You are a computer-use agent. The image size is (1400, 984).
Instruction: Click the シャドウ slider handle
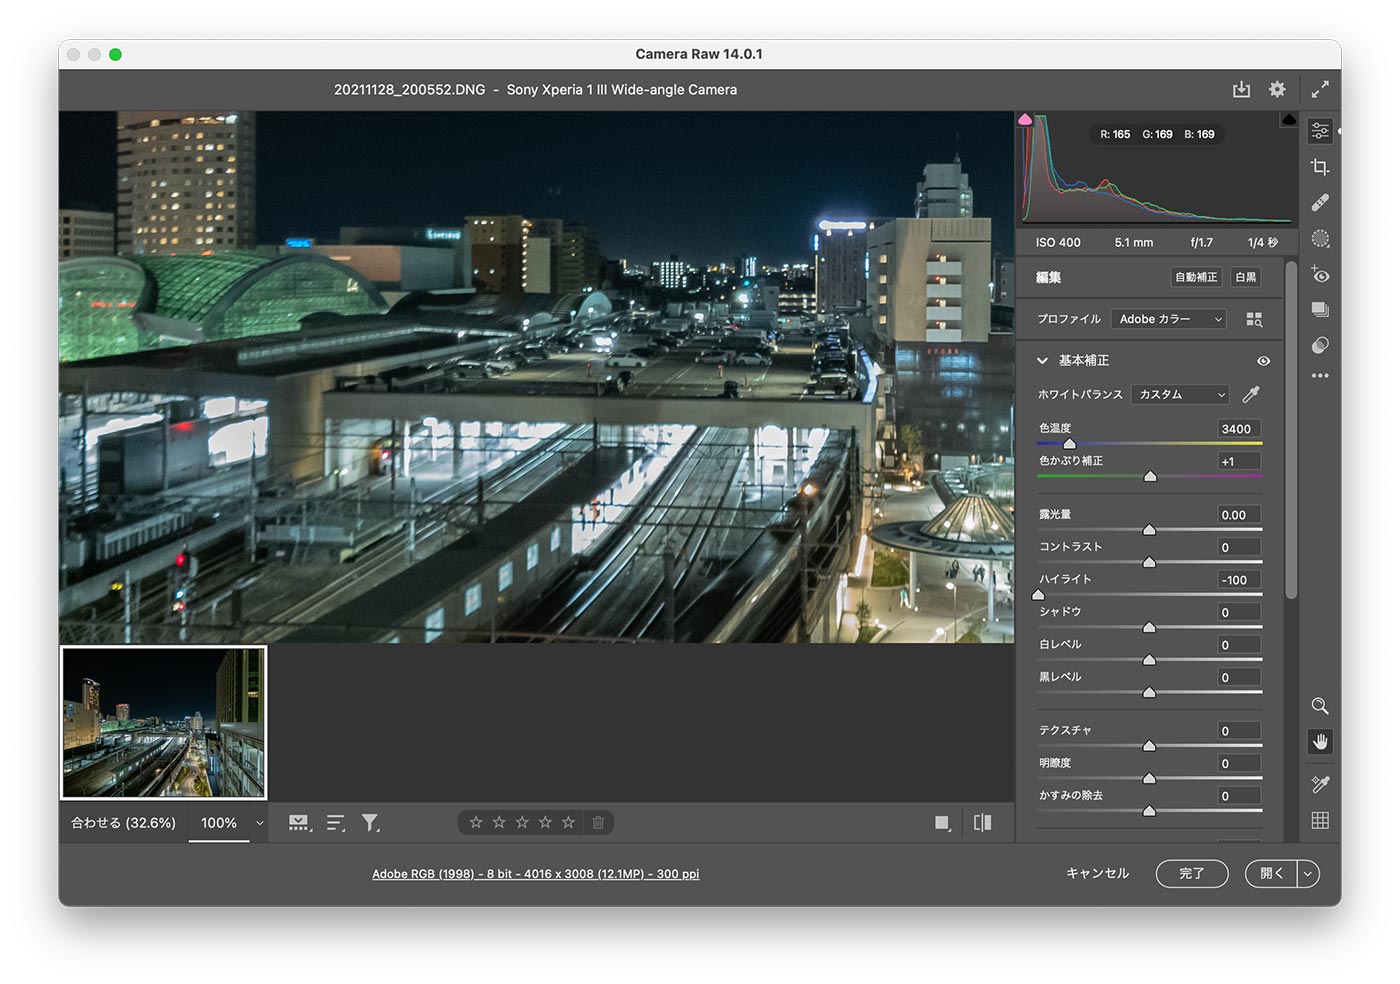(x=1149, y=627)
